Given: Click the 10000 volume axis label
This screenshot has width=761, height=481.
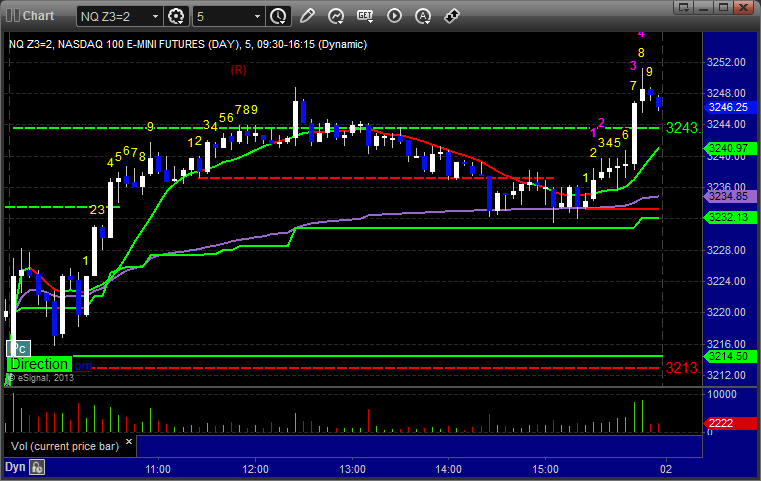Looking at the screenshot, I should click(x=722, y=394).
